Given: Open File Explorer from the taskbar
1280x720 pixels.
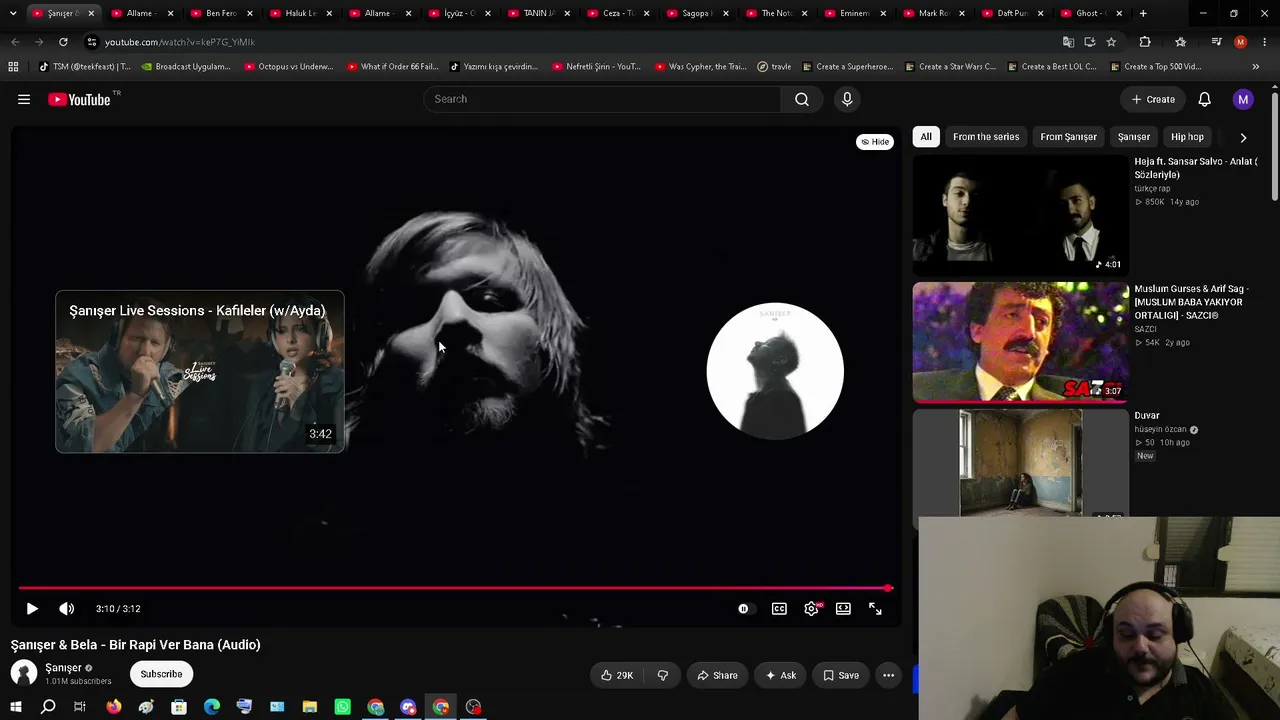Looking at the screenshot, I should tap(310, 707).
